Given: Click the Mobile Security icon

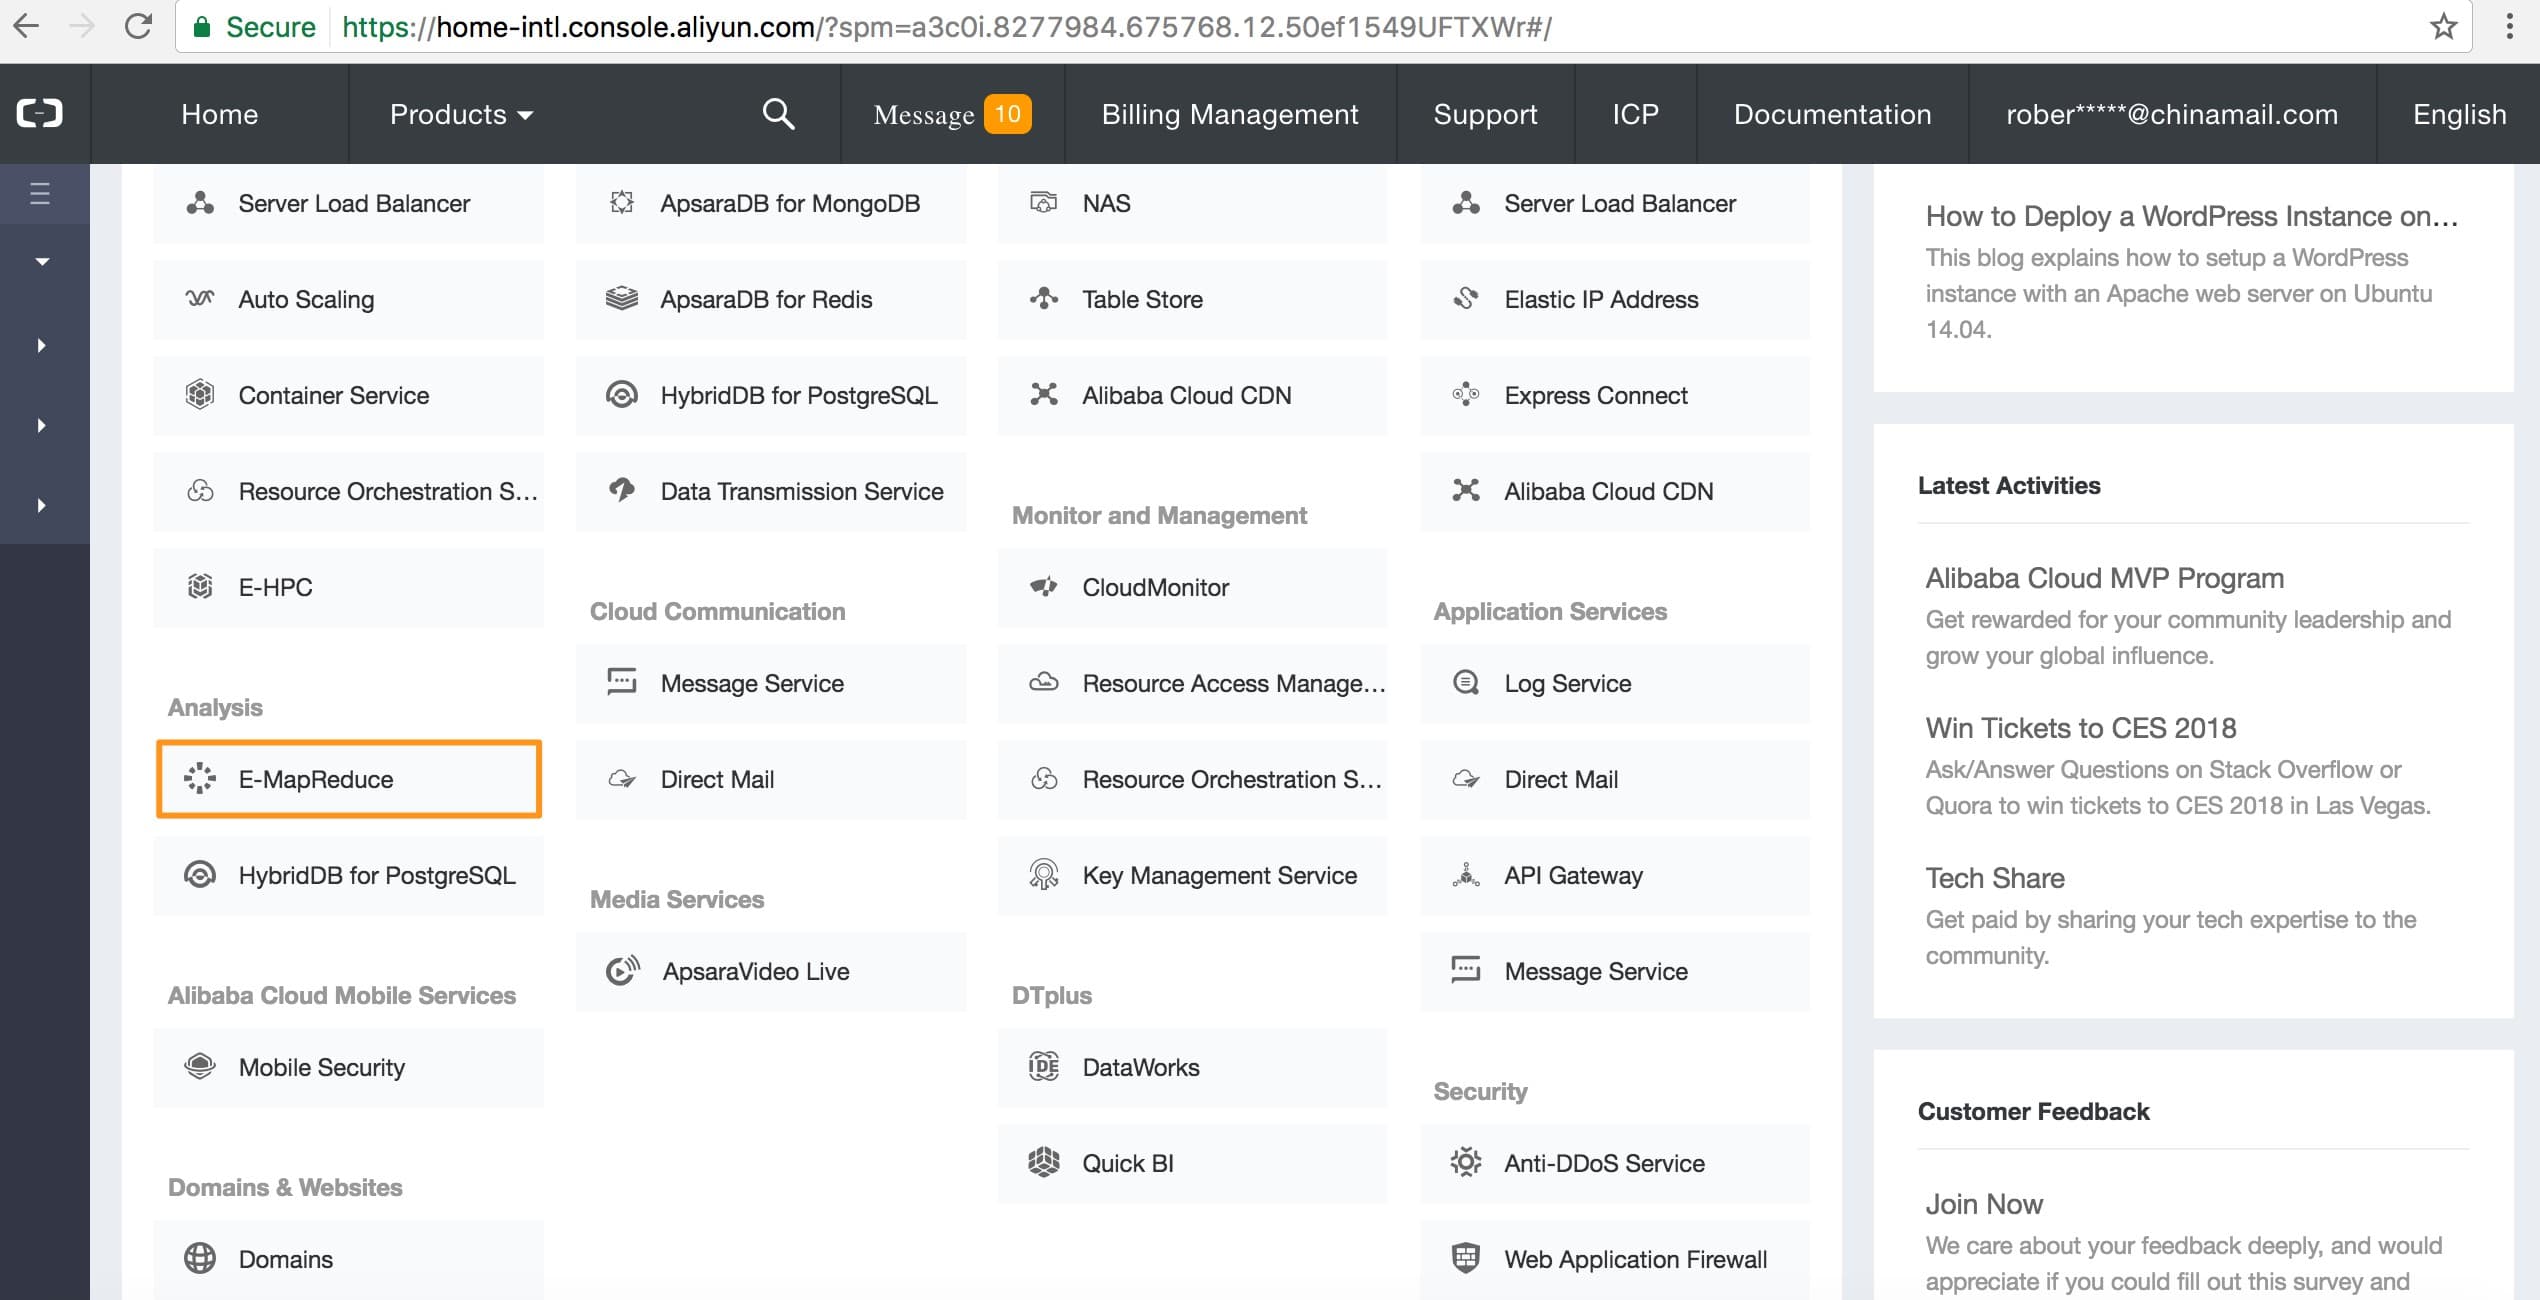Looking at the screenshot, I should [200, 1066].
